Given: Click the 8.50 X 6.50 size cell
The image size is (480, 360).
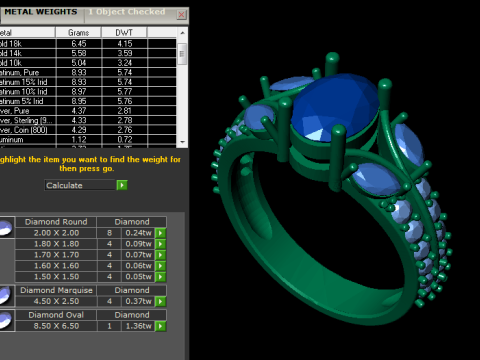Looking at the screenshot, I should pos(56,326).
